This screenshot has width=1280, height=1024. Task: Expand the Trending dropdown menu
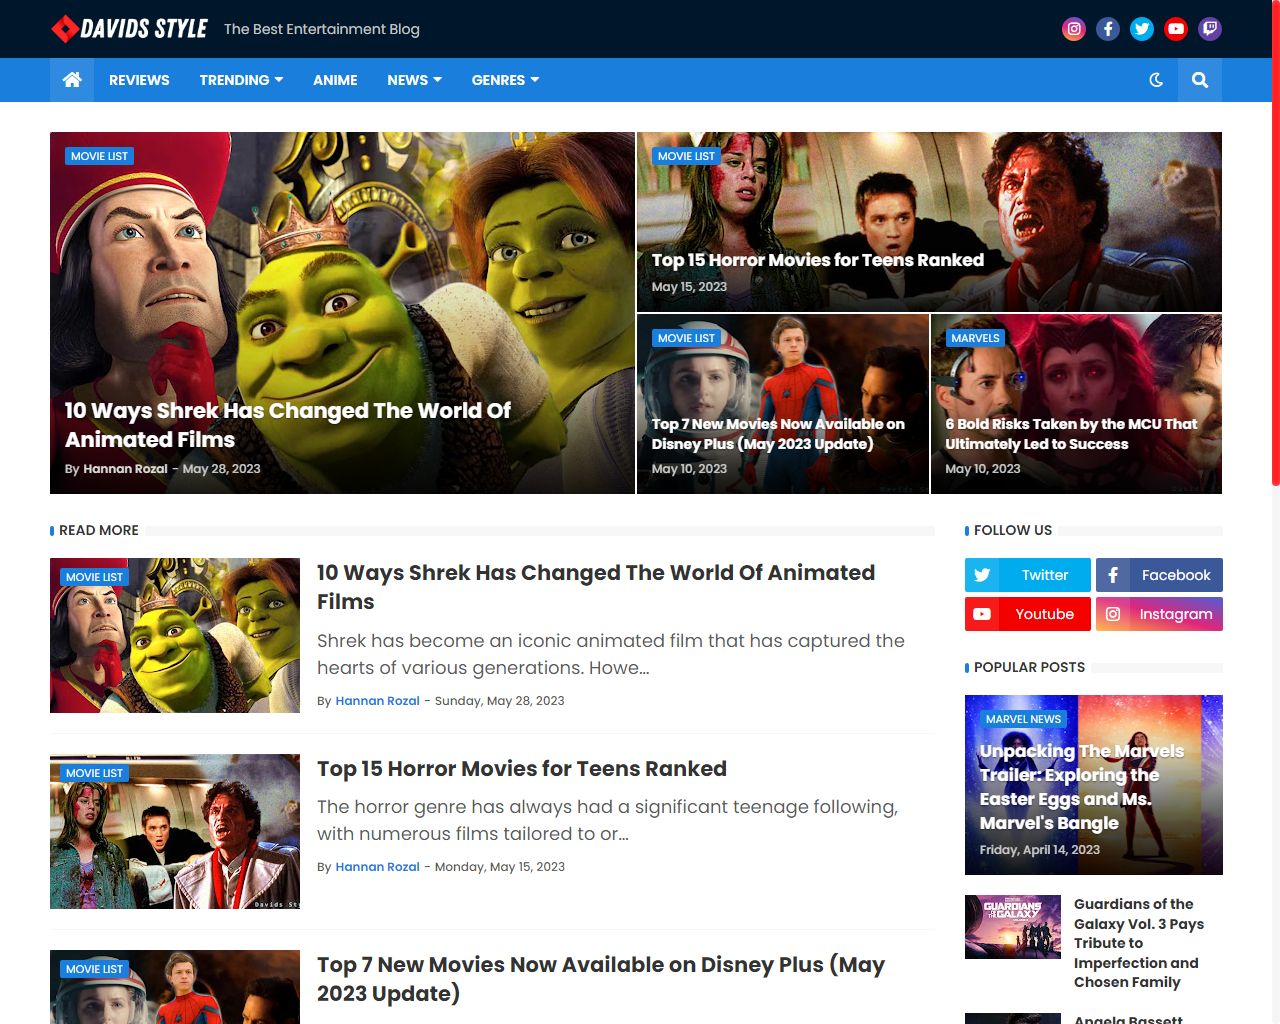pyautogui.click(x=241, y=80)
